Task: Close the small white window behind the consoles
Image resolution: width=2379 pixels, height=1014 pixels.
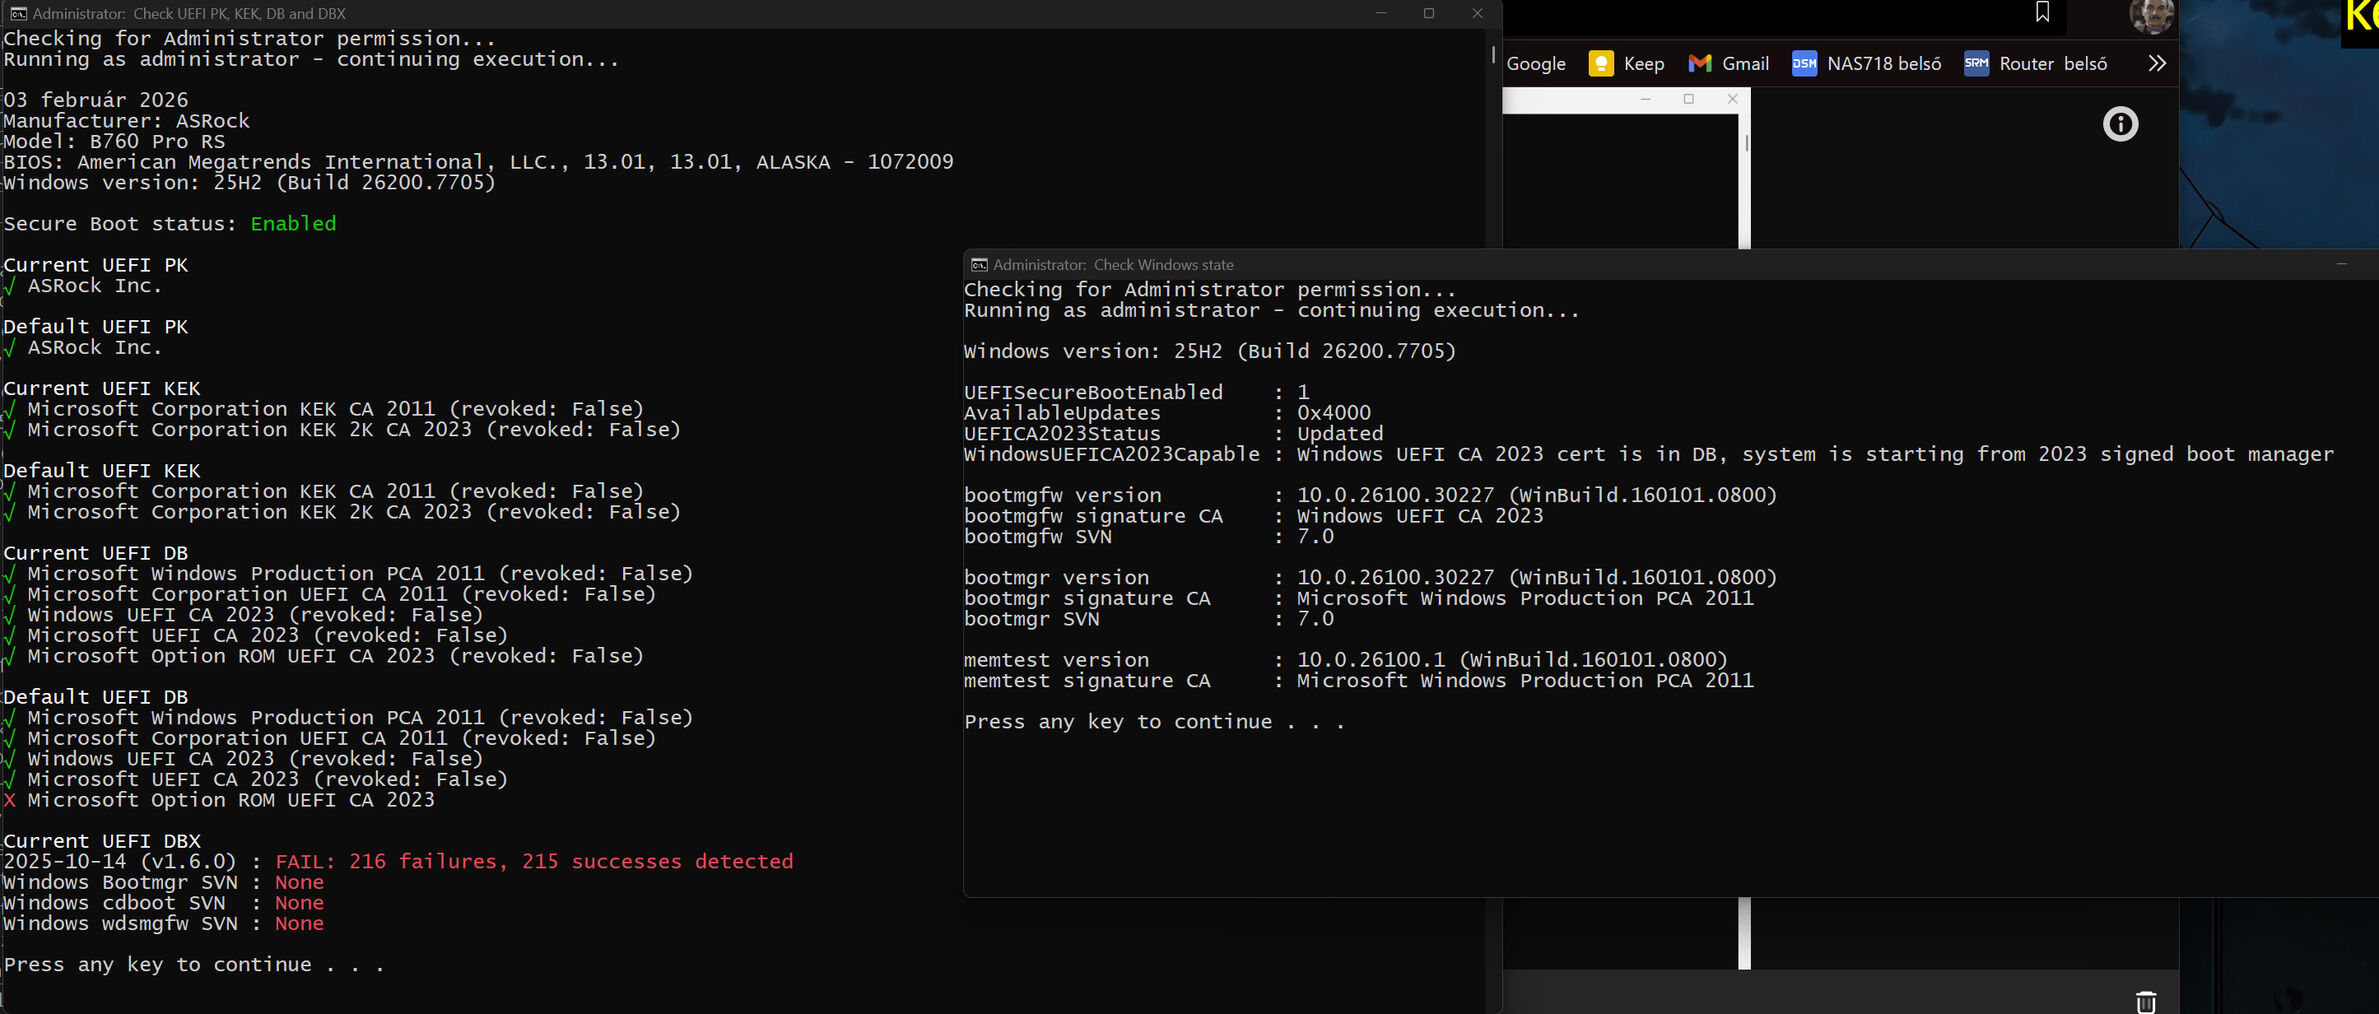Action: (x=1732, y=99)
